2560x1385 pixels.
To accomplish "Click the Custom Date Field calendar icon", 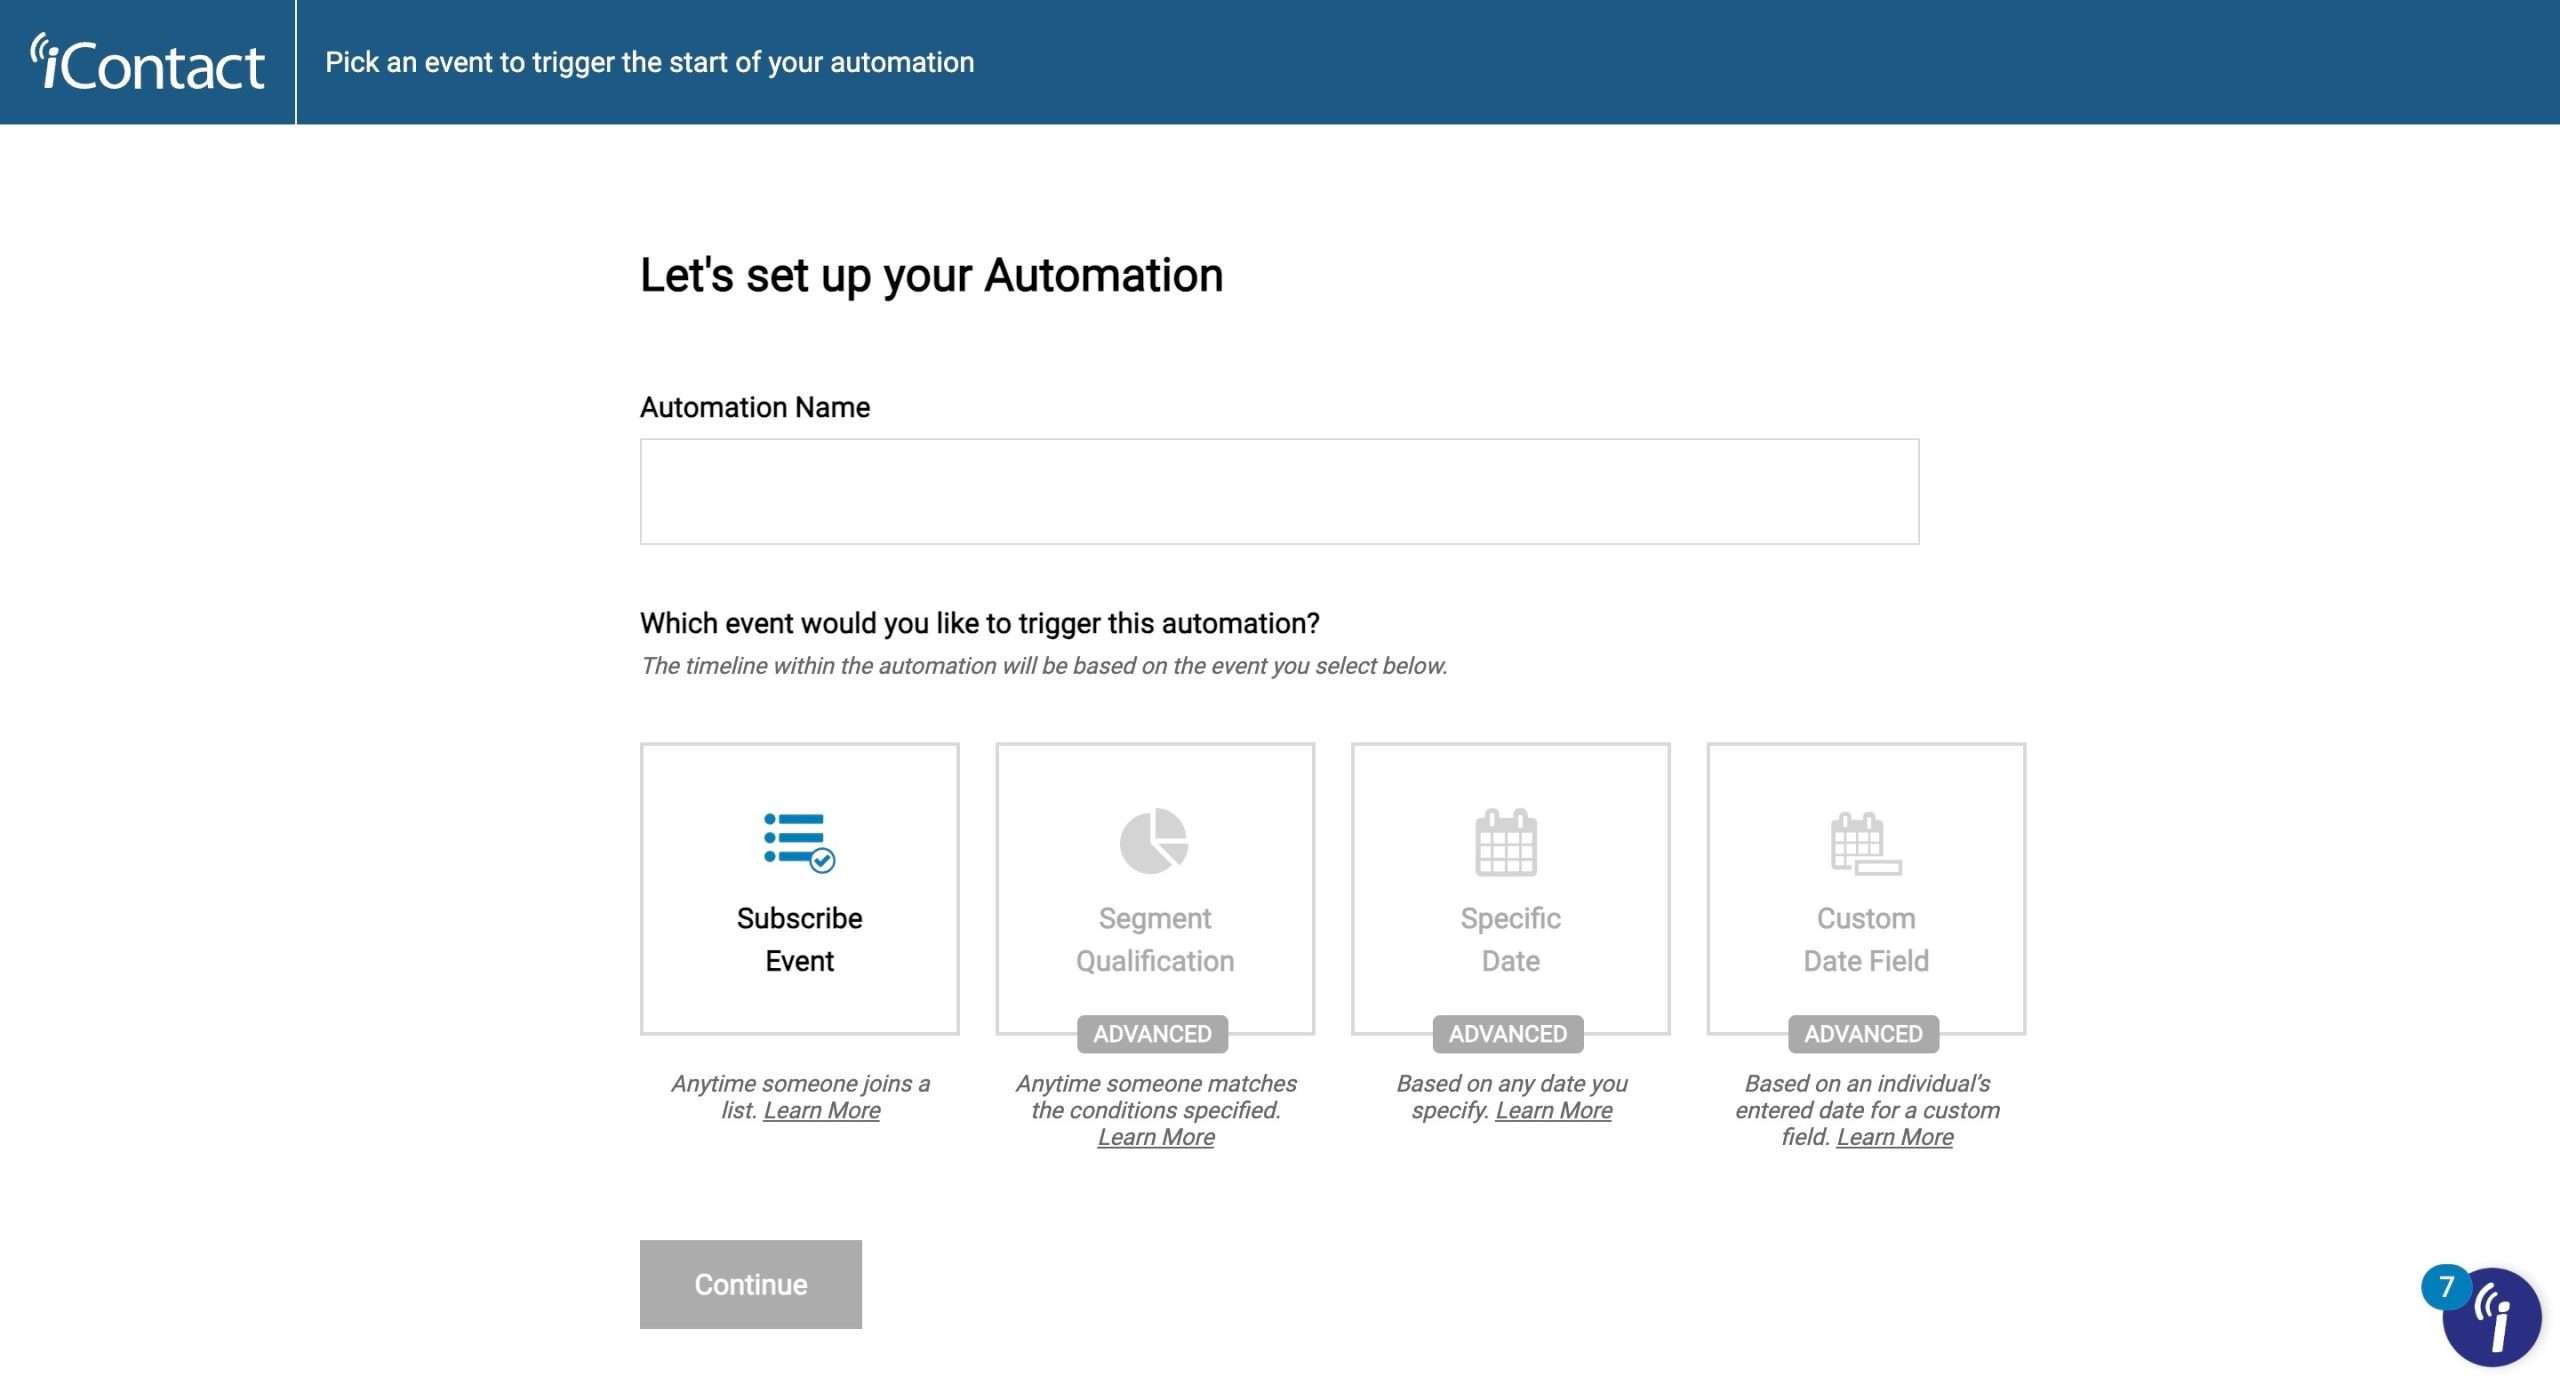I will 1863,841.
